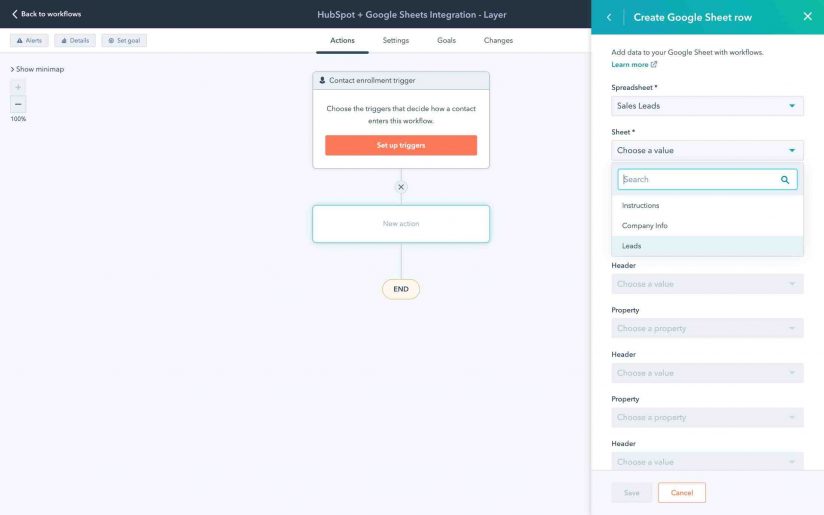Click into the sheet Search field
The width and height of the screenshot is (824, 515).
click(x=698, y=180)
